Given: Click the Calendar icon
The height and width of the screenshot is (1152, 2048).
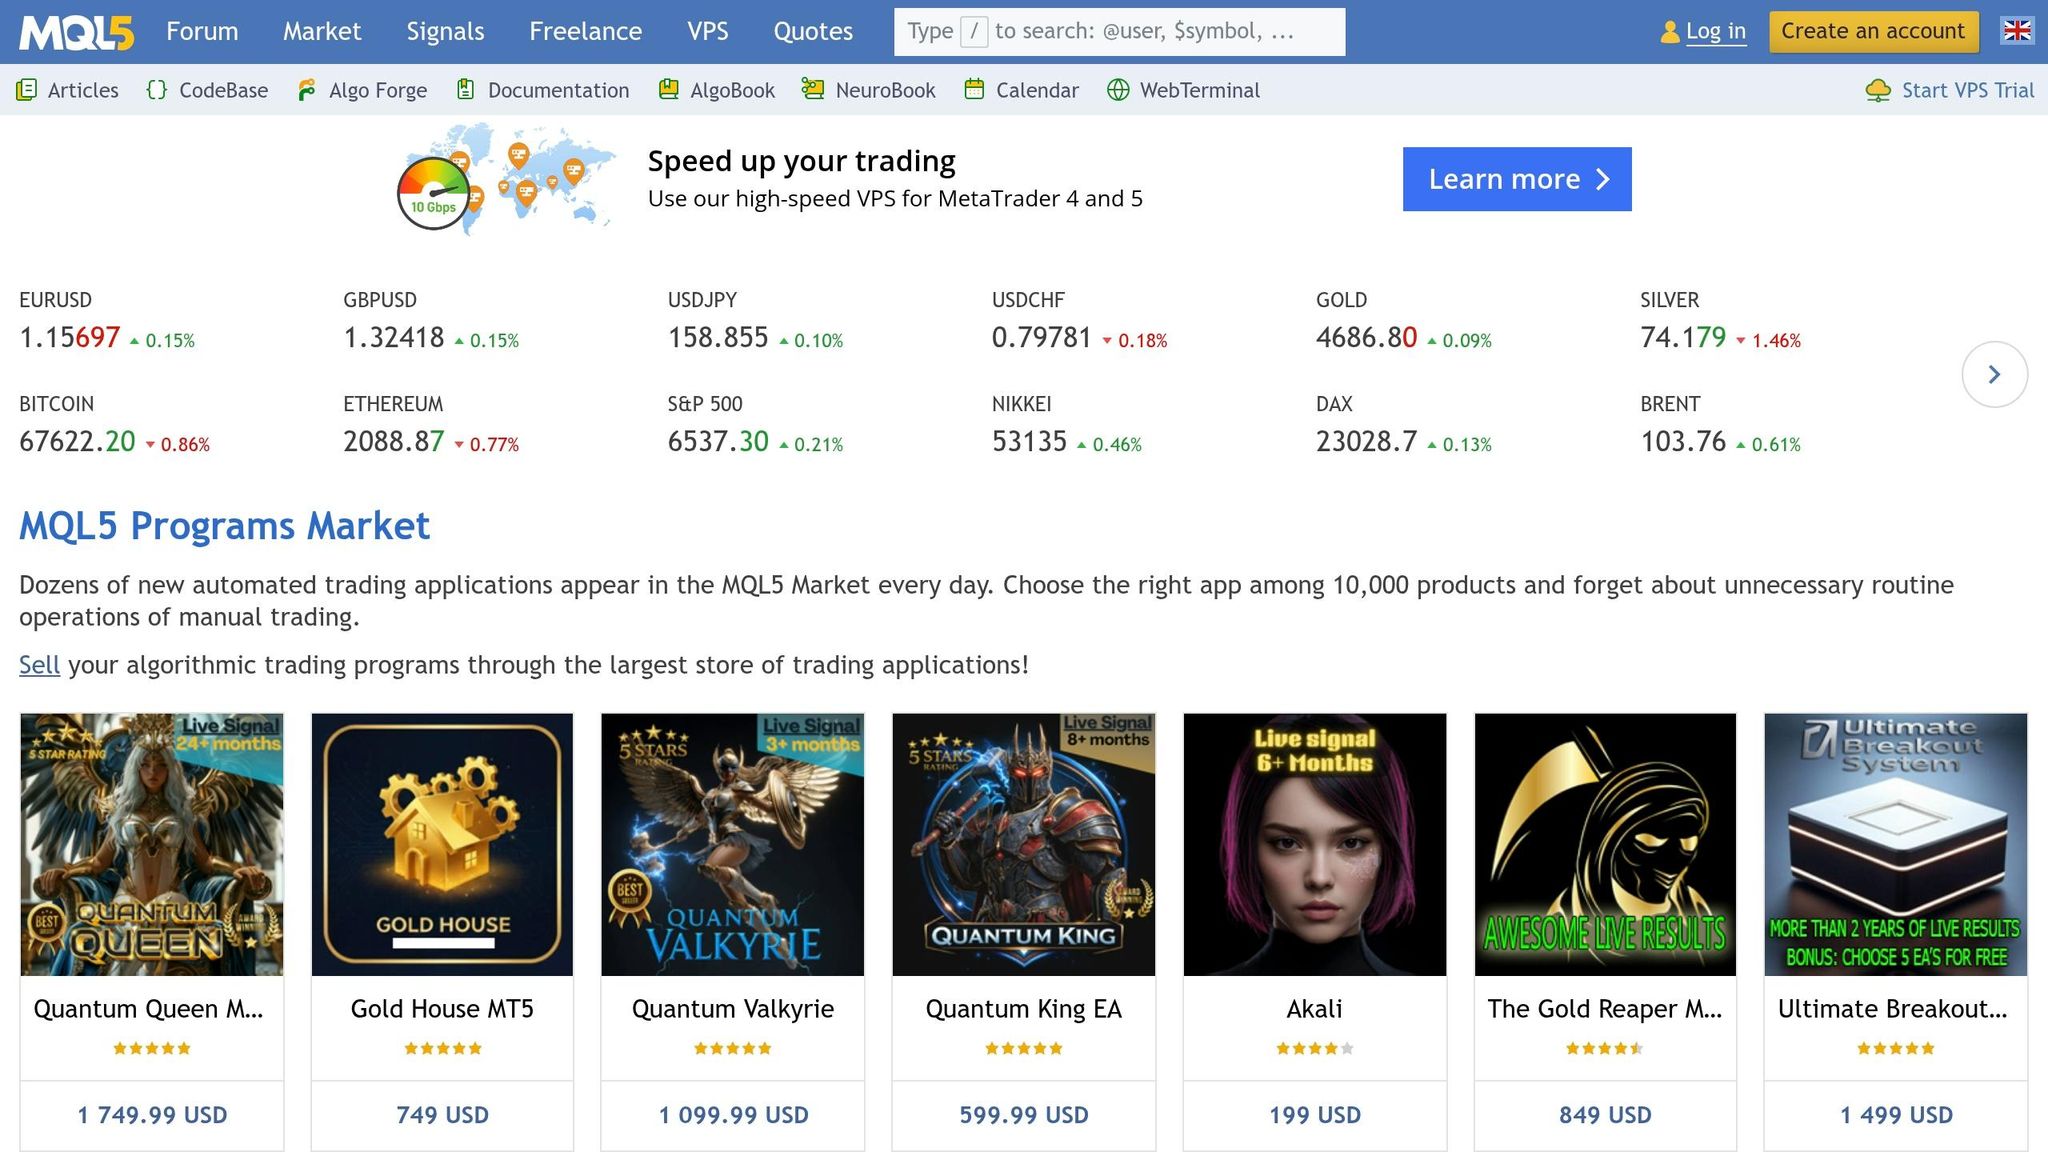Looking at the screenshot, I should (x=974, y=90).
